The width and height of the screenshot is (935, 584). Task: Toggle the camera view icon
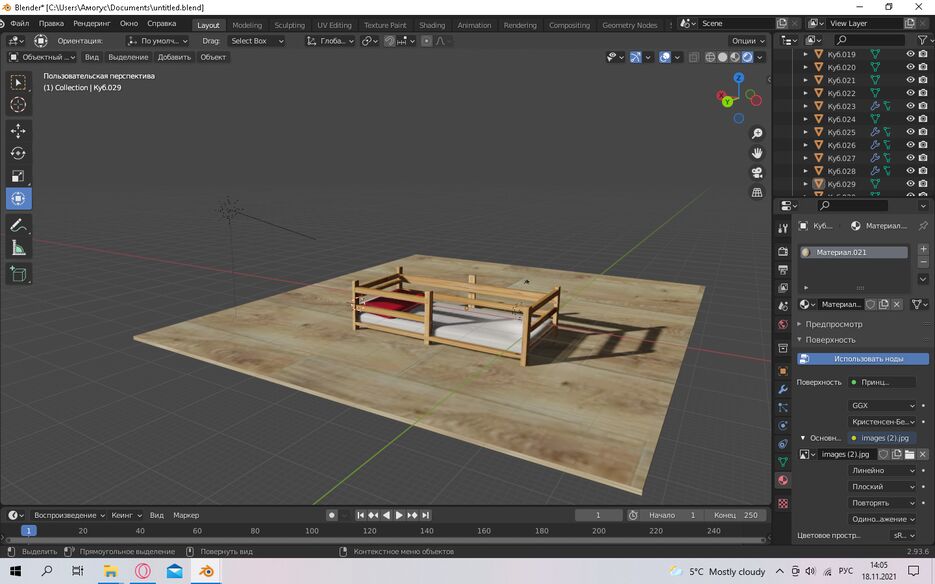[757, 173]
